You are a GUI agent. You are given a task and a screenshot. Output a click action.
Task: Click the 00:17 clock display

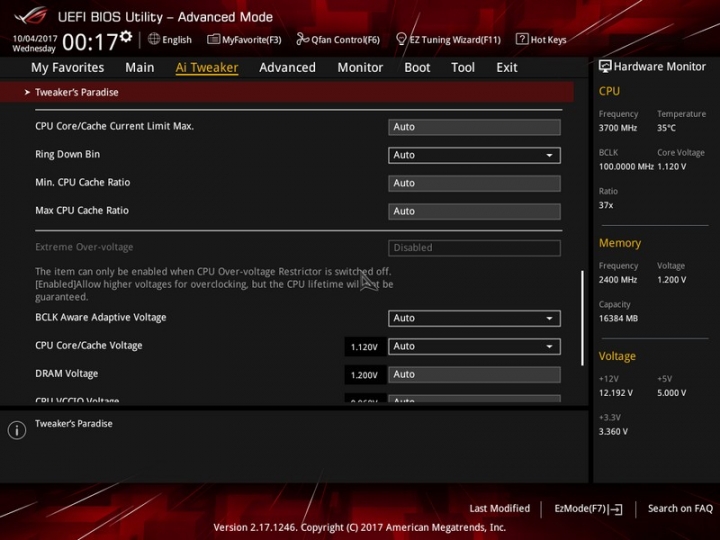click(90, 42)
